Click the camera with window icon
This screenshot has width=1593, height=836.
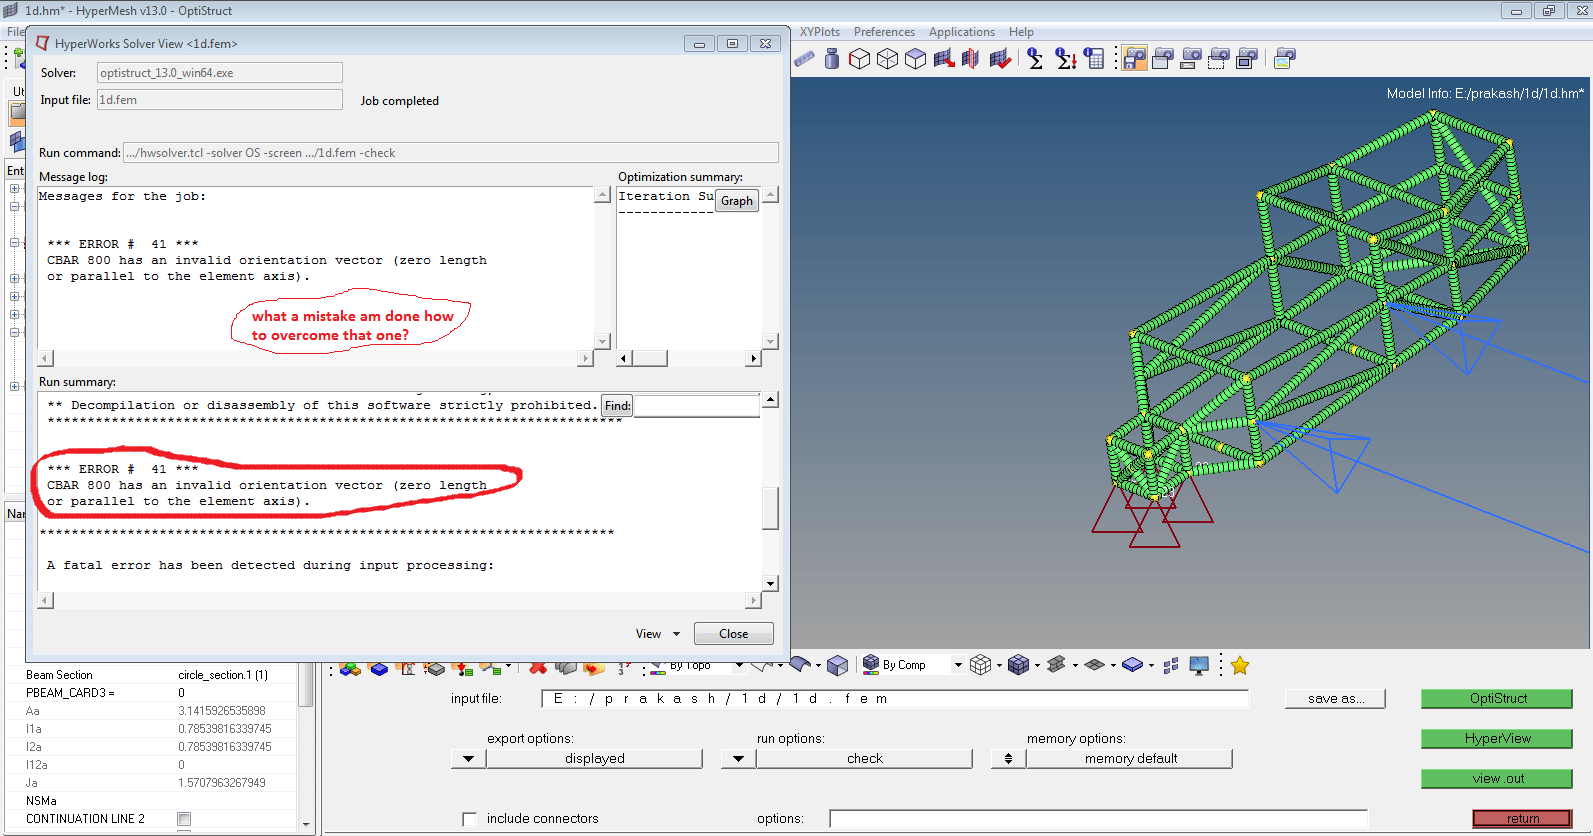click(x=1162, y=59)
